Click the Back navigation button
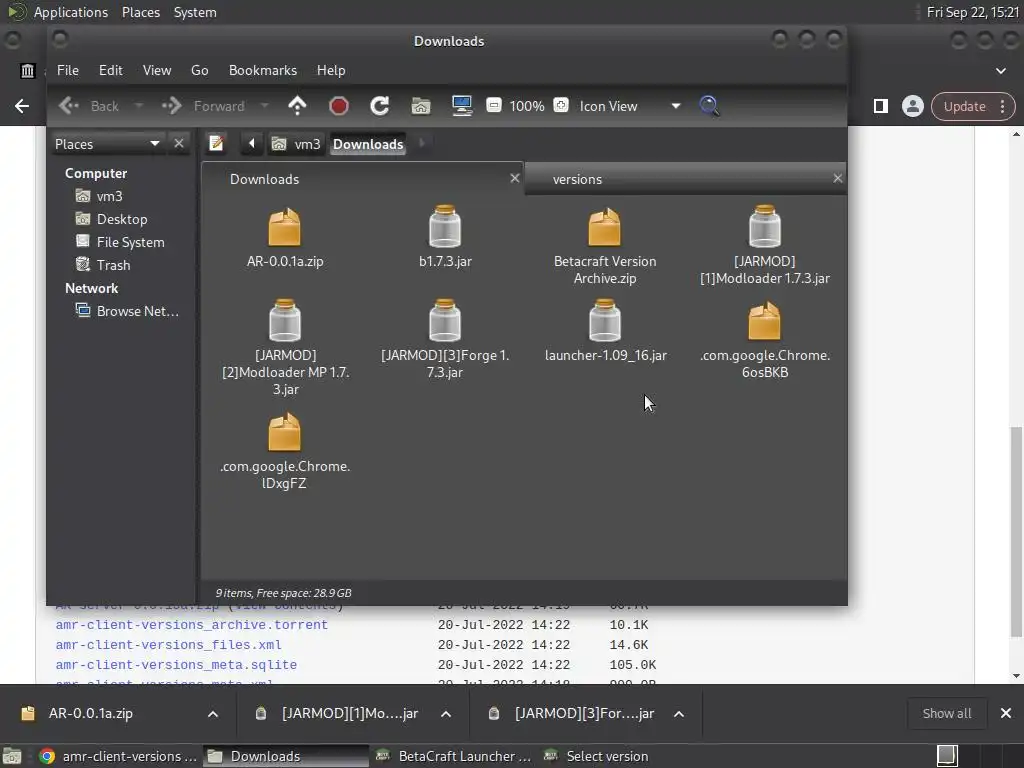The image size is (1024, 768). (x=89, y=106)
